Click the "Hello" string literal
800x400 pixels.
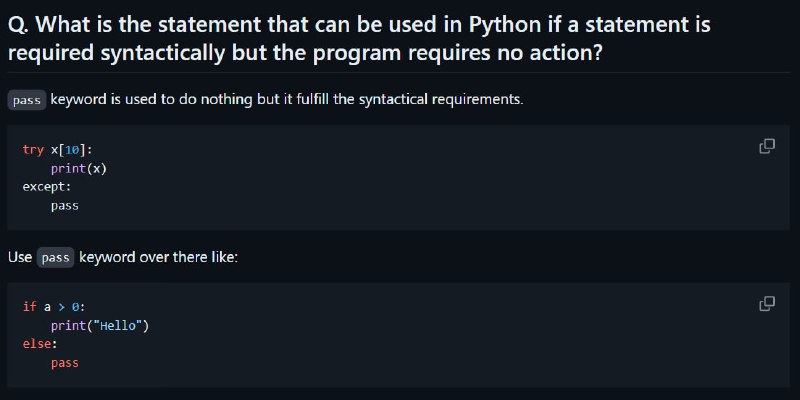coord(117,326)
